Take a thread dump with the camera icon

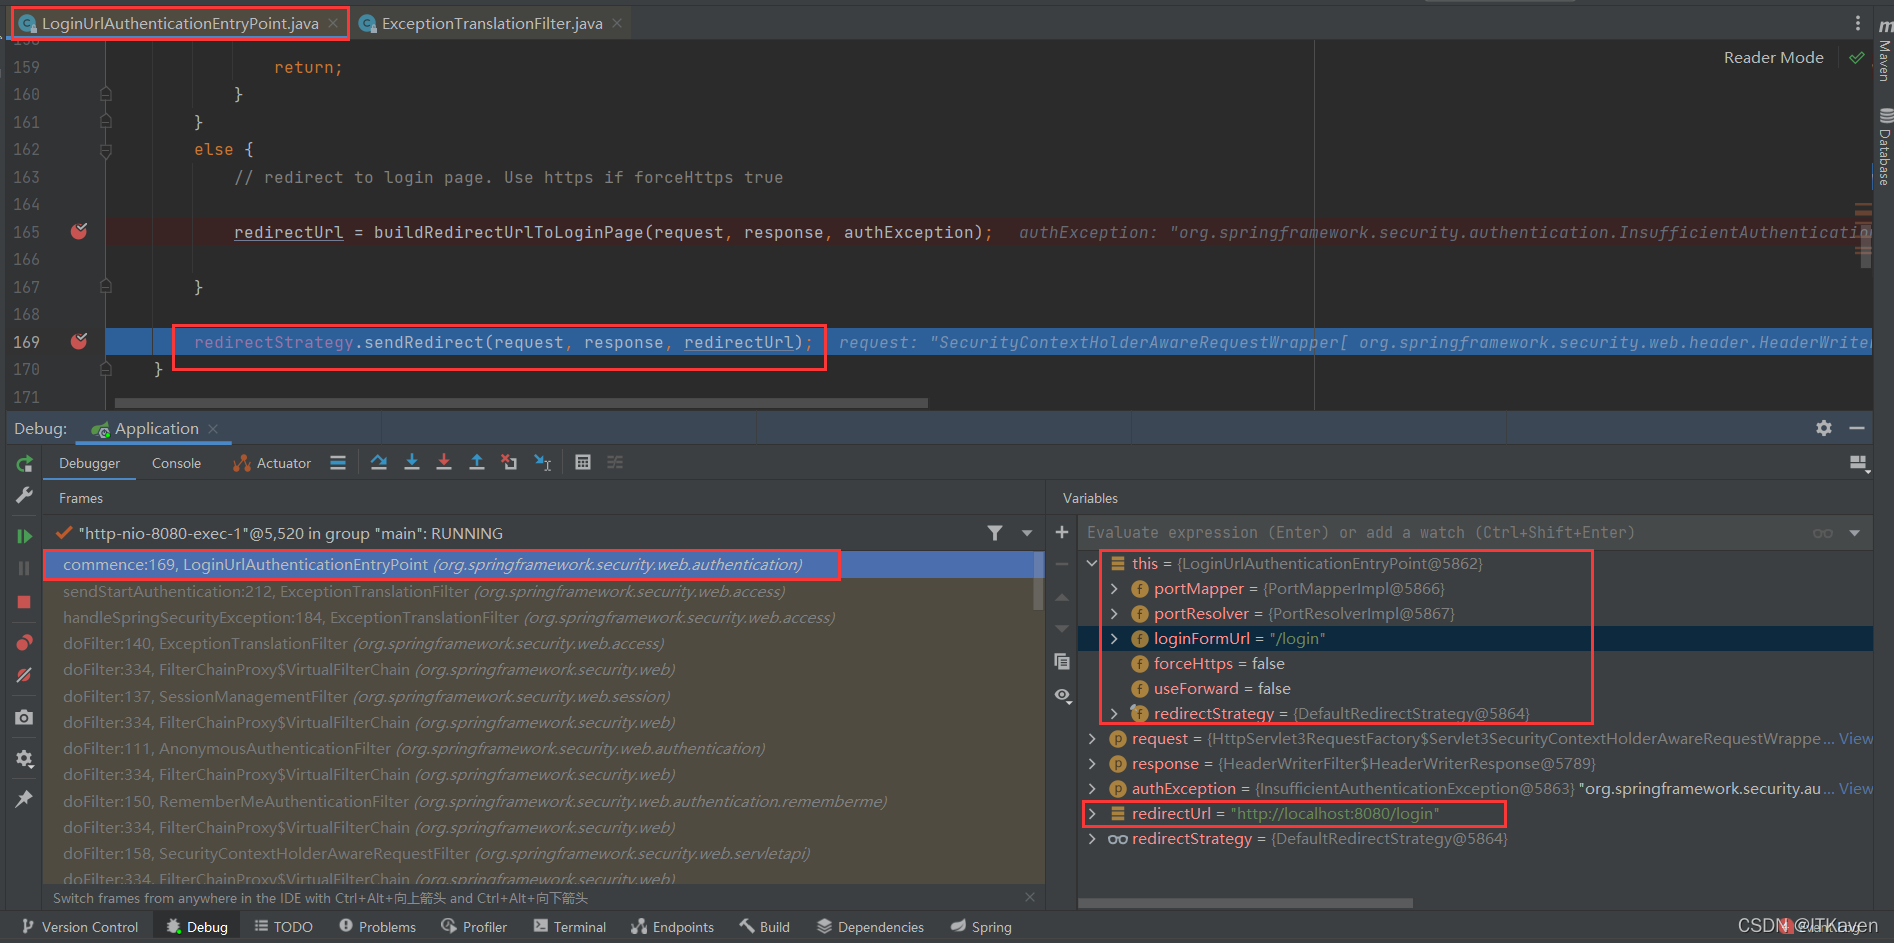tap(24, 717)
